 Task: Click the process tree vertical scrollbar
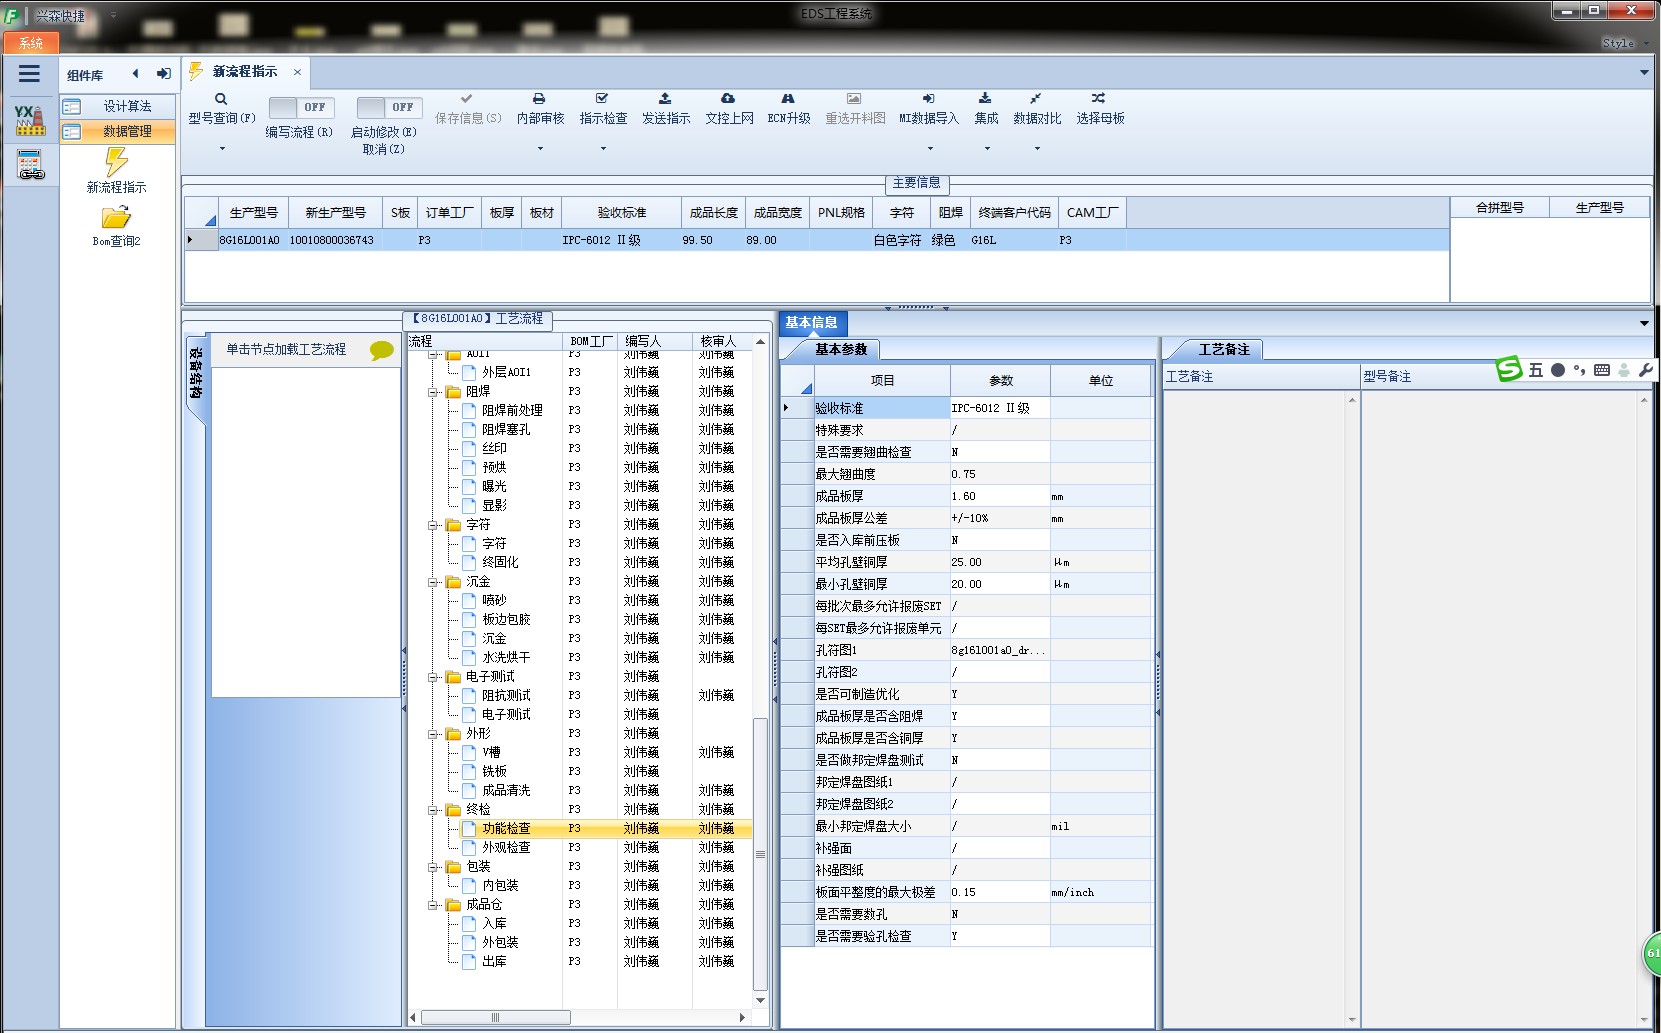(760, 852)
